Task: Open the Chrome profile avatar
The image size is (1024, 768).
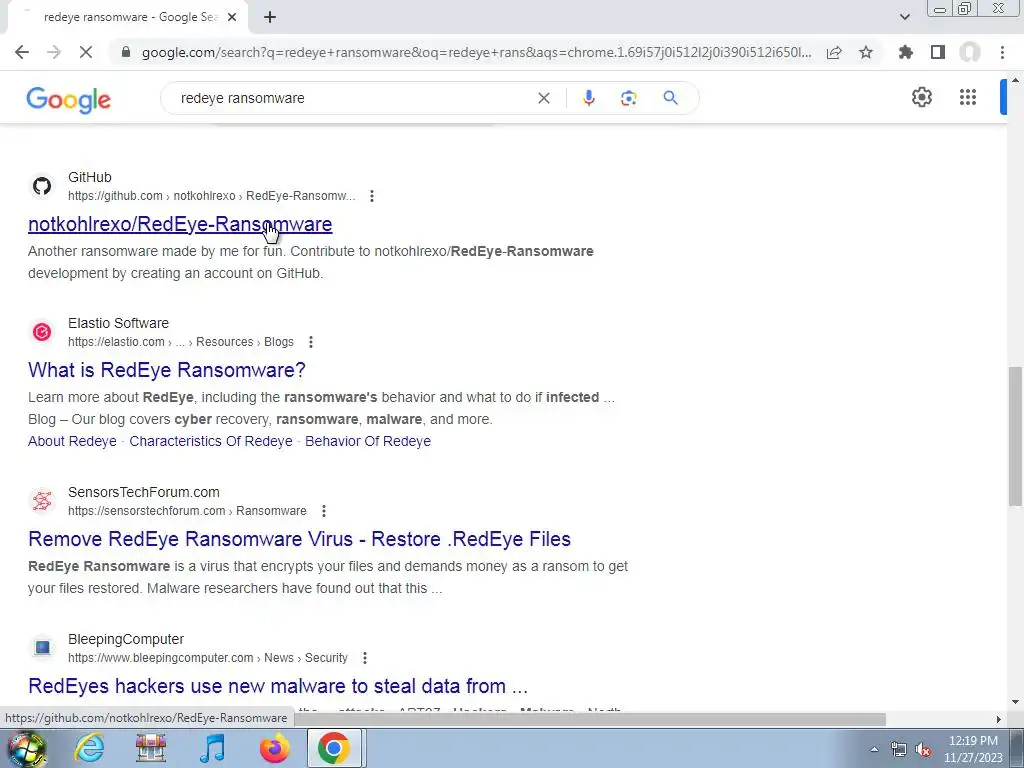Action: pyautogui.click(x=970, y=52)
